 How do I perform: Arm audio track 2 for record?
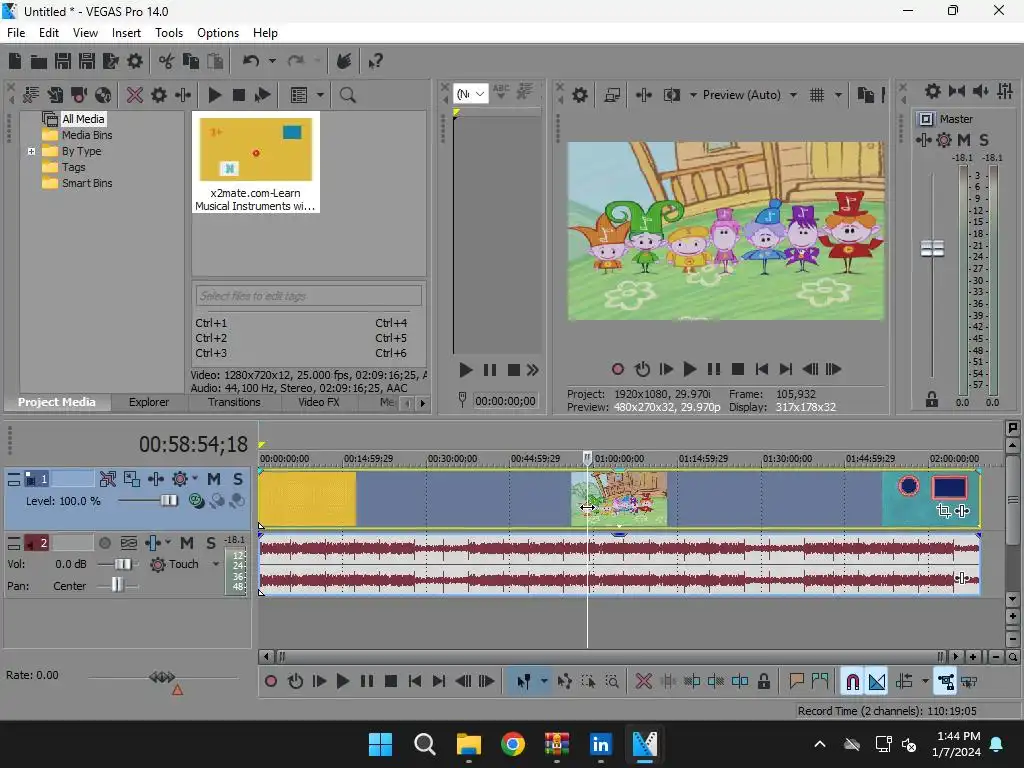(104, 543)
